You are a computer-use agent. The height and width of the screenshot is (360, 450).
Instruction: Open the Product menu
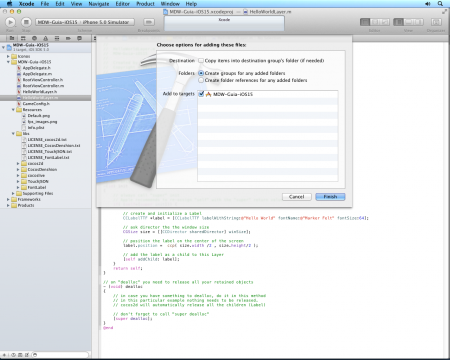click(145, 4)
